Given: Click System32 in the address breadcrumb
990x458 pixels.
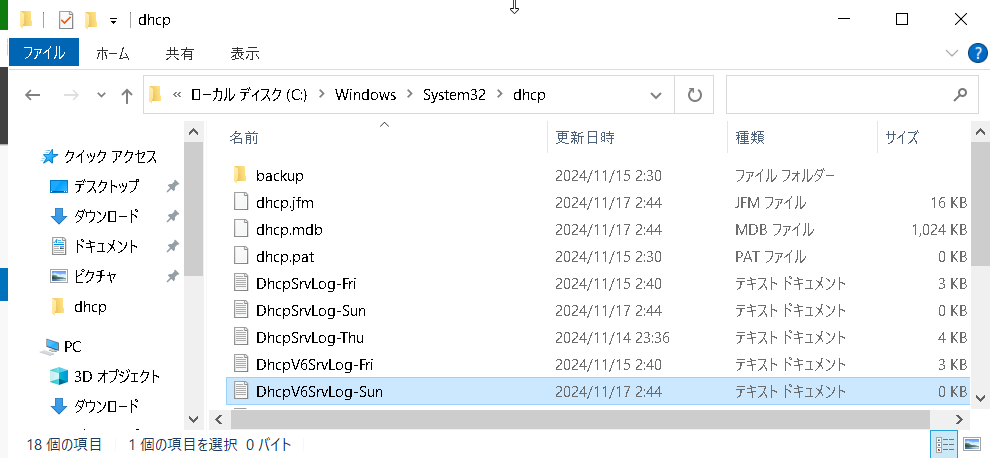Looking at the screenshot, I should pos(454,95).
